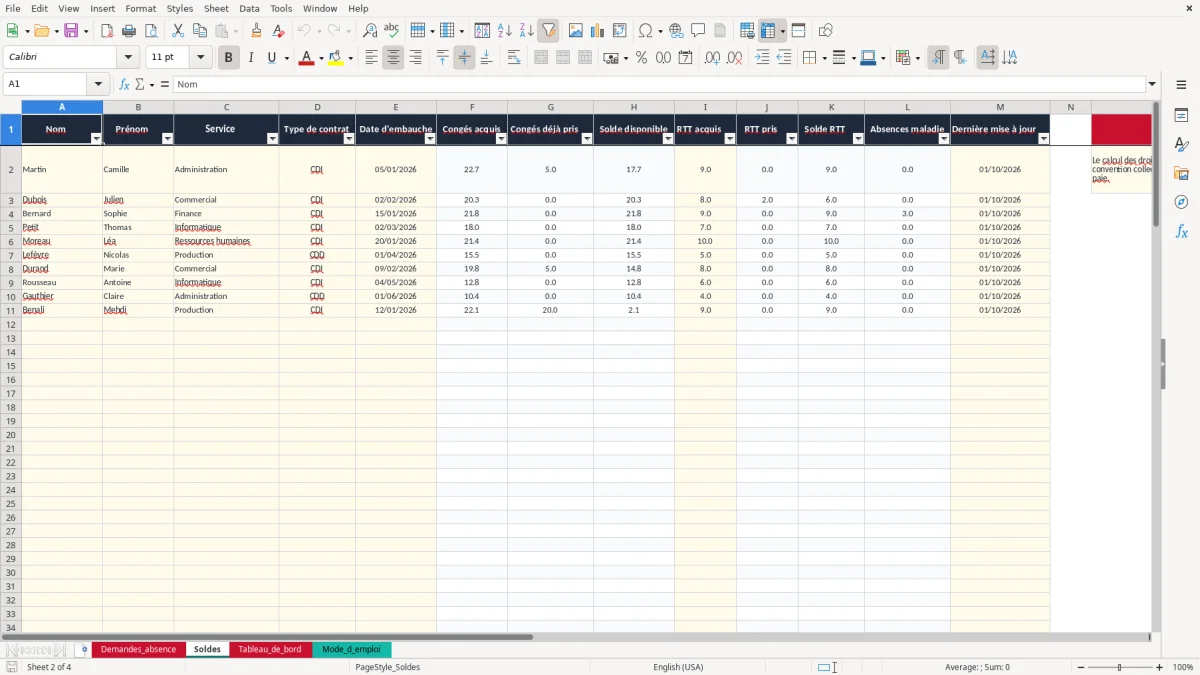Screen dimensions: 1200x675
Task: Clear direct formatting icon
Action: click(279, 31)
